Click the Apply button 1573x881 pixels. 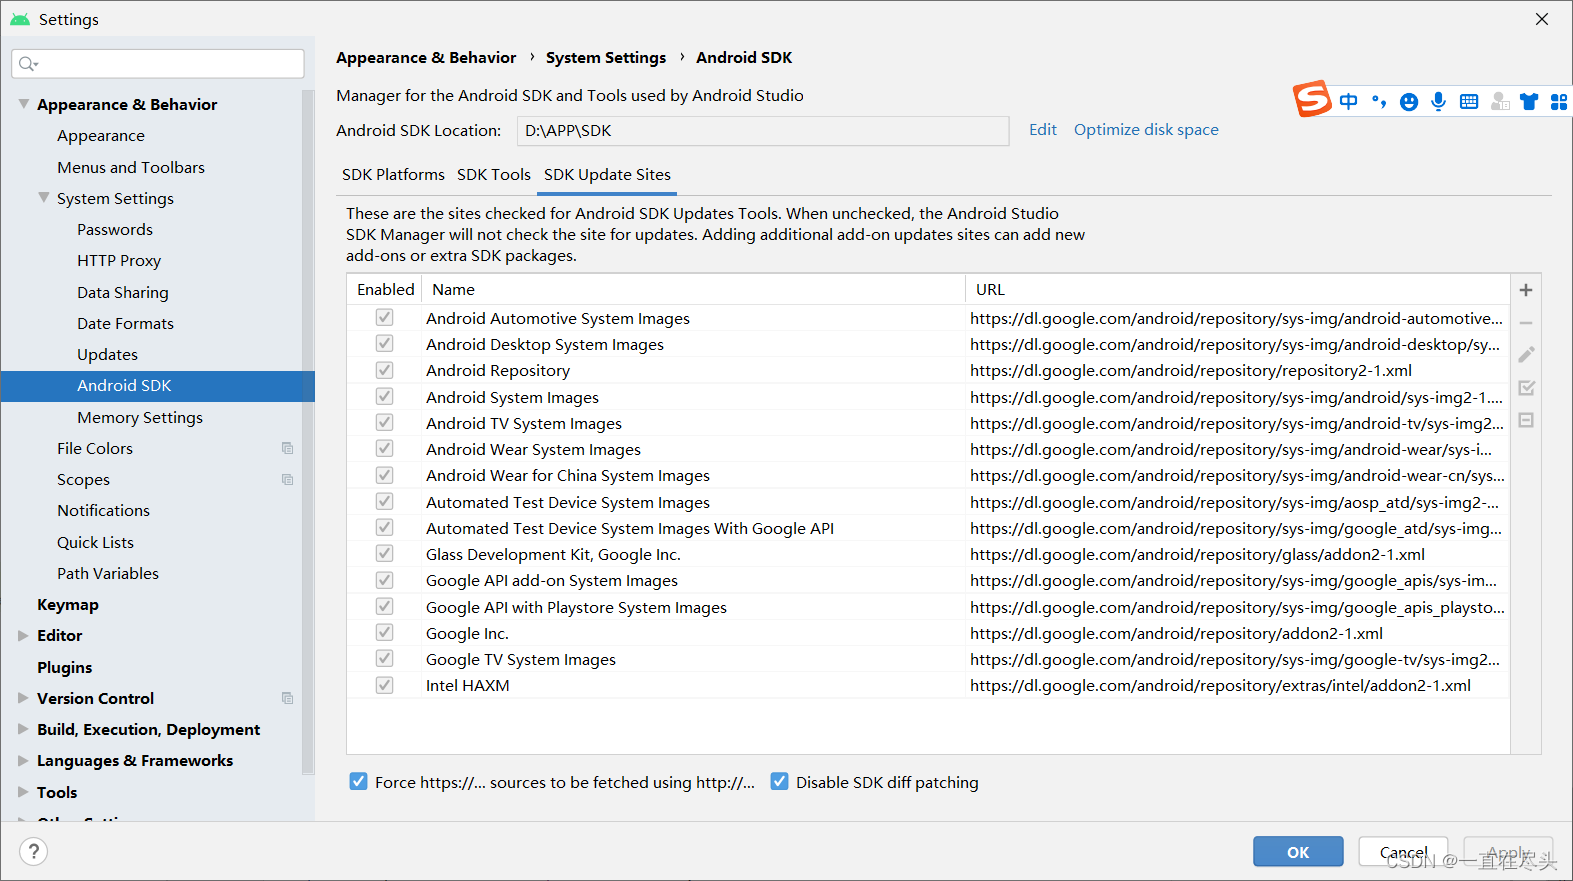tap(1508, 852)
